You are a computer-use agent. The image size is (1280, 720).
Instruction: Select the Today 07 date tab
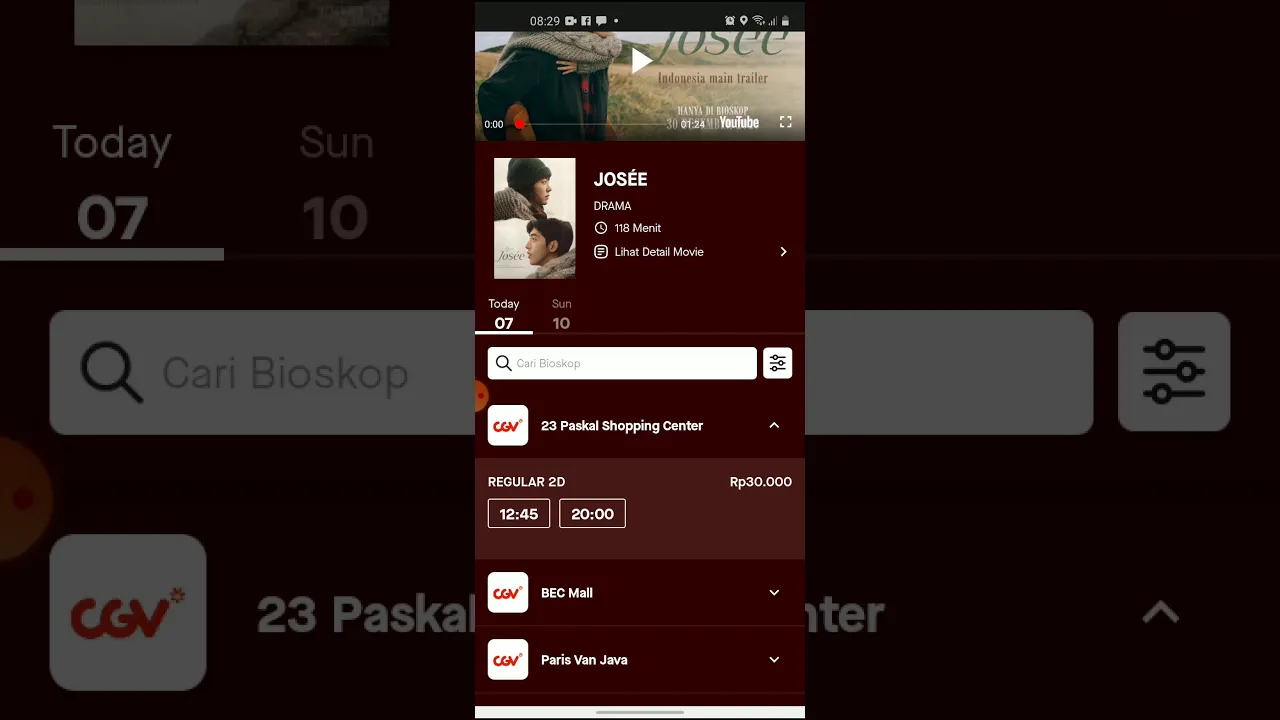504,314
